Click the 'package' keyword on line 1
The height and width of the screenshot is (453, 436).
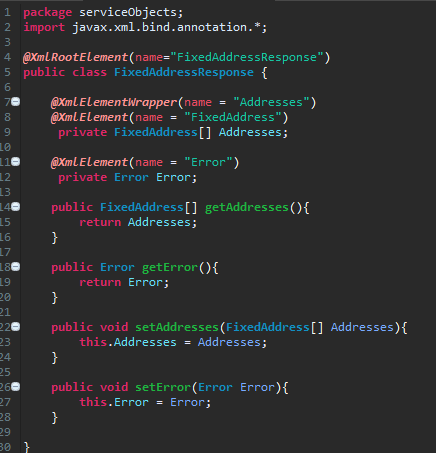point(48,13)
